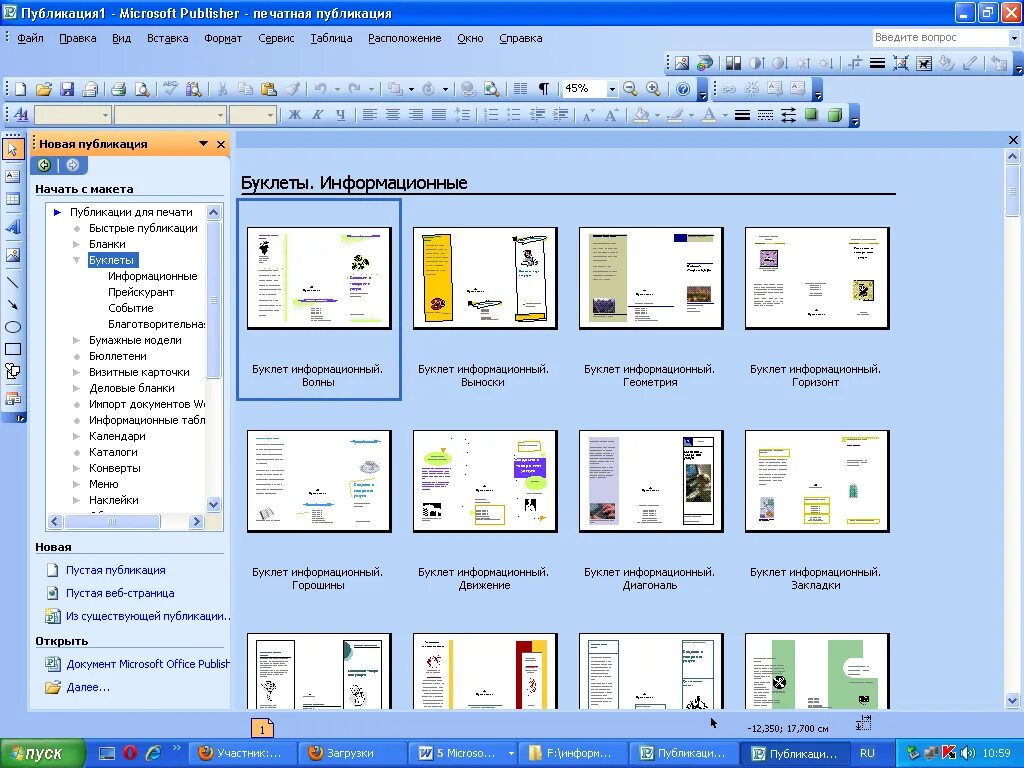Select the Oval drawing tool
This screenshot has height=768, width=1024.
point(12,327)
